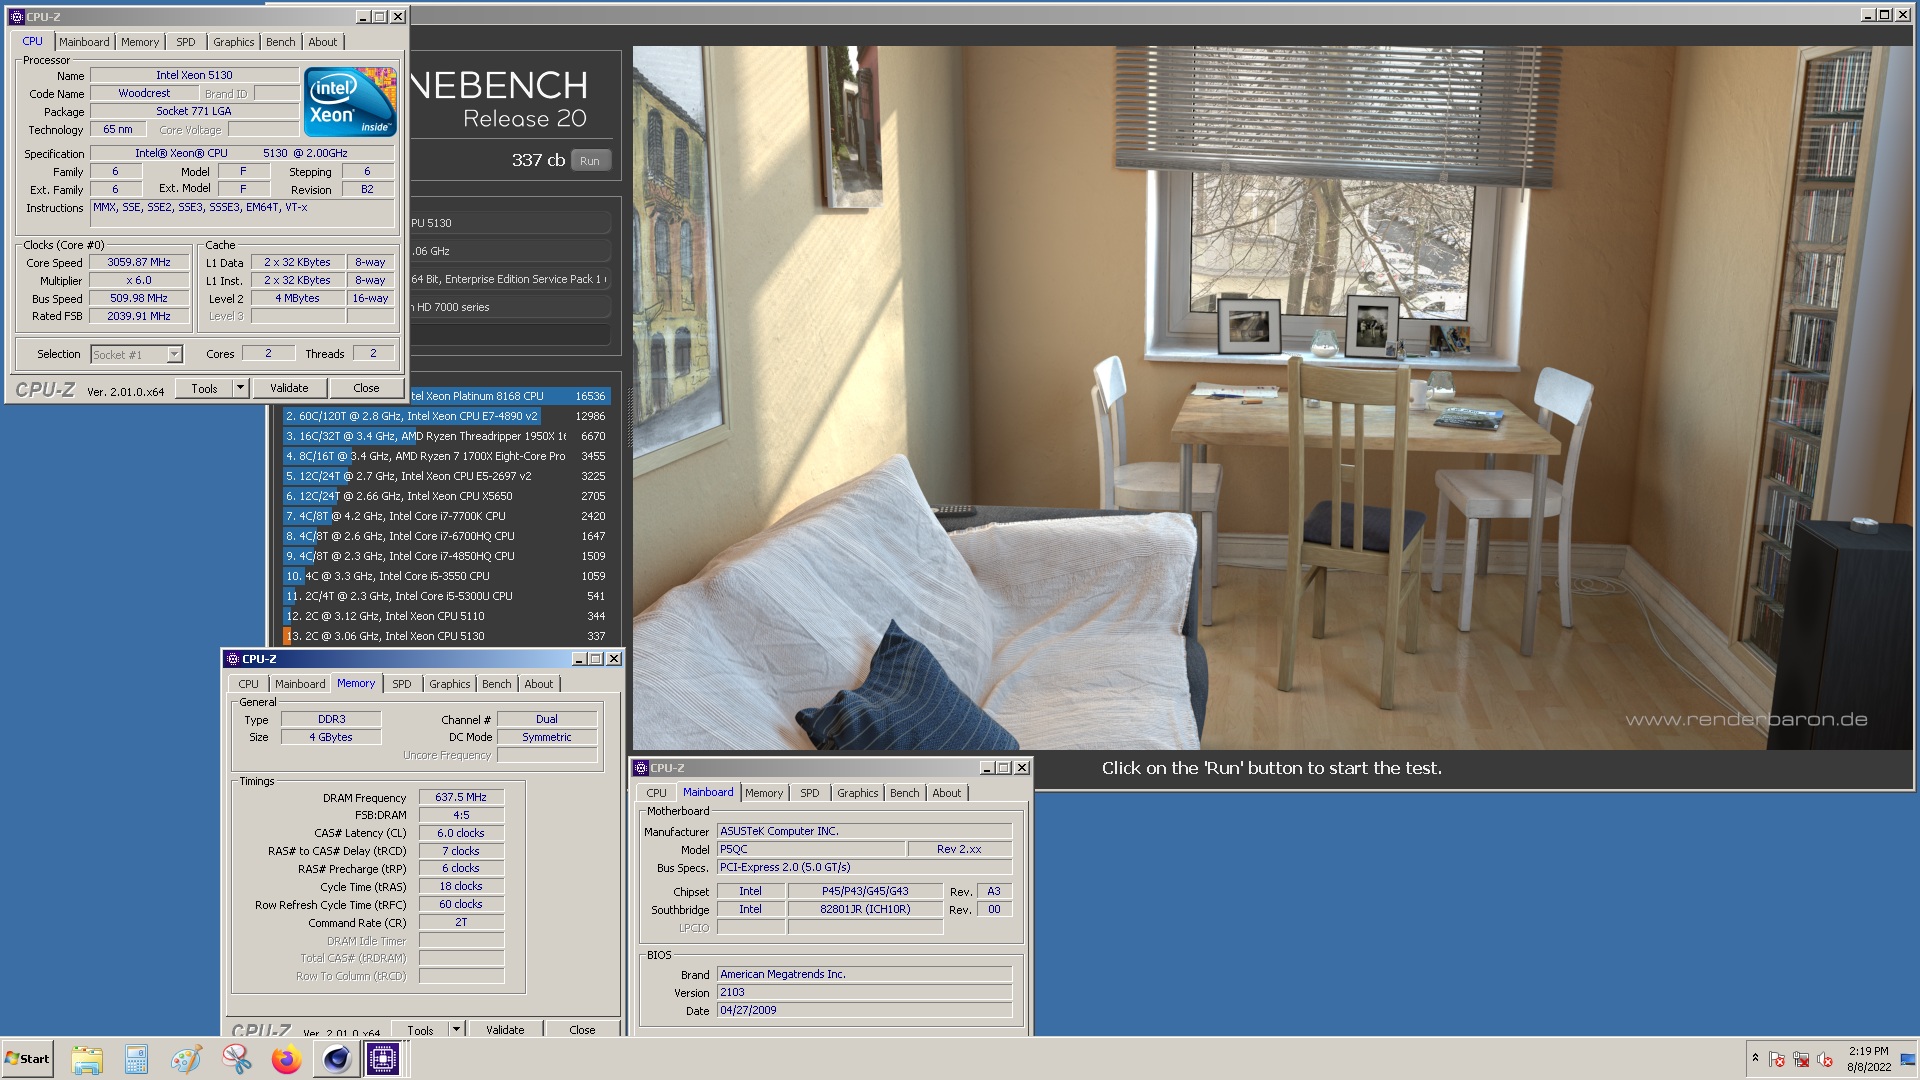
Task: Click the Bus Speed value 509.98 MHz
Action: 139,298
